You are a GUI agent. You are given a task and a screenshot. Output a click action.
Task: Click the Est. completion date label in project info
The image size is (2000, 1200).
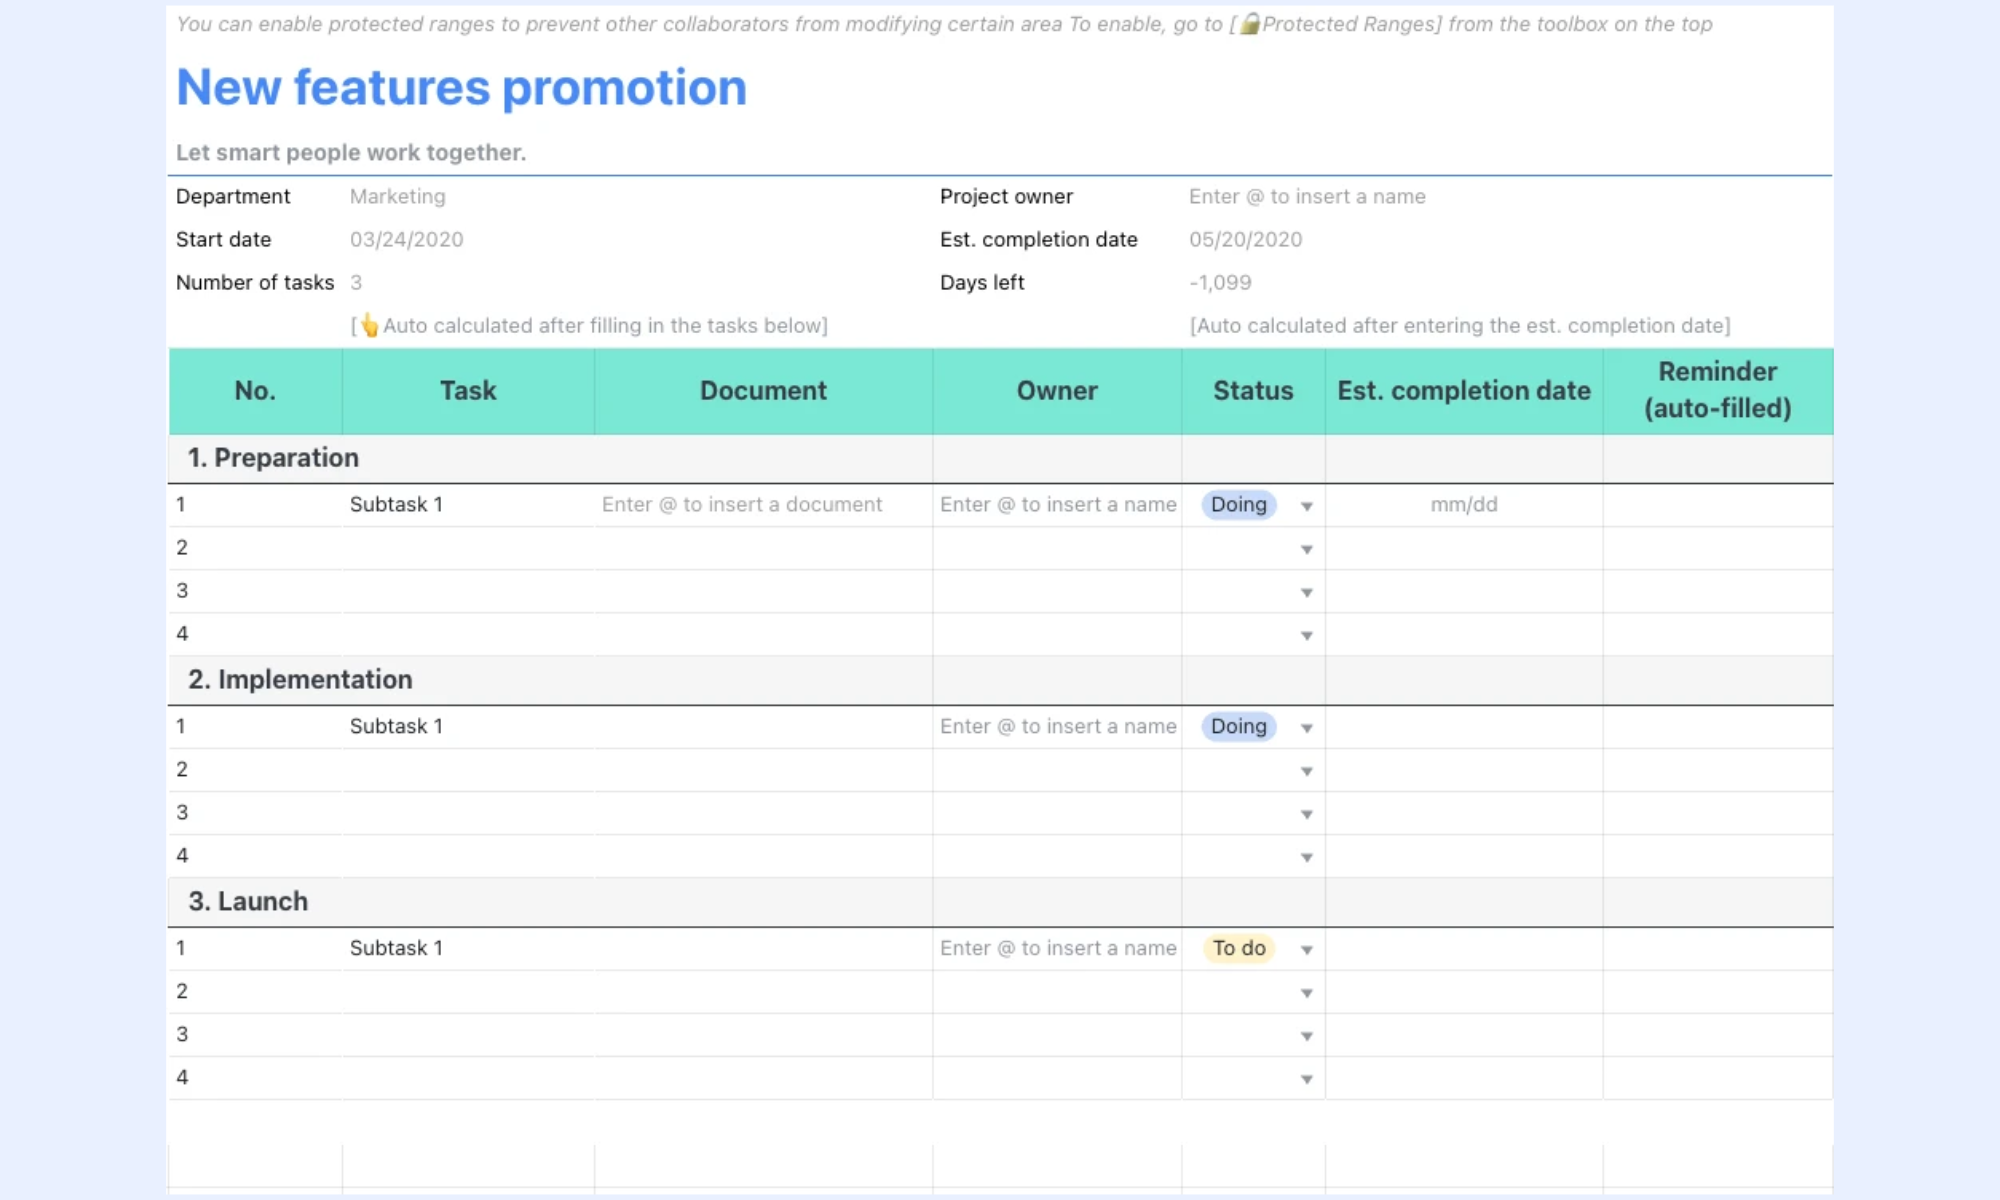click(x=1038, y=239)
